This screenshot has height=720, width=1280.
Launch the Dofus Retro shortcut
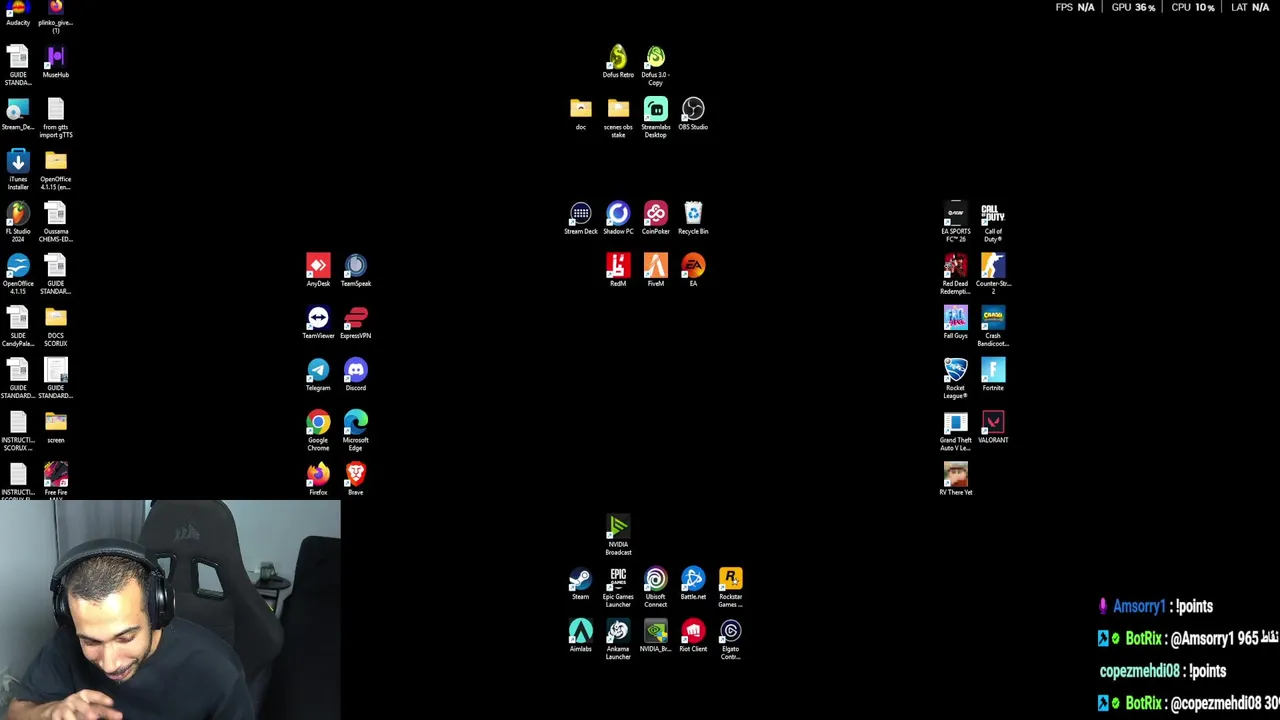coord(618,62)
